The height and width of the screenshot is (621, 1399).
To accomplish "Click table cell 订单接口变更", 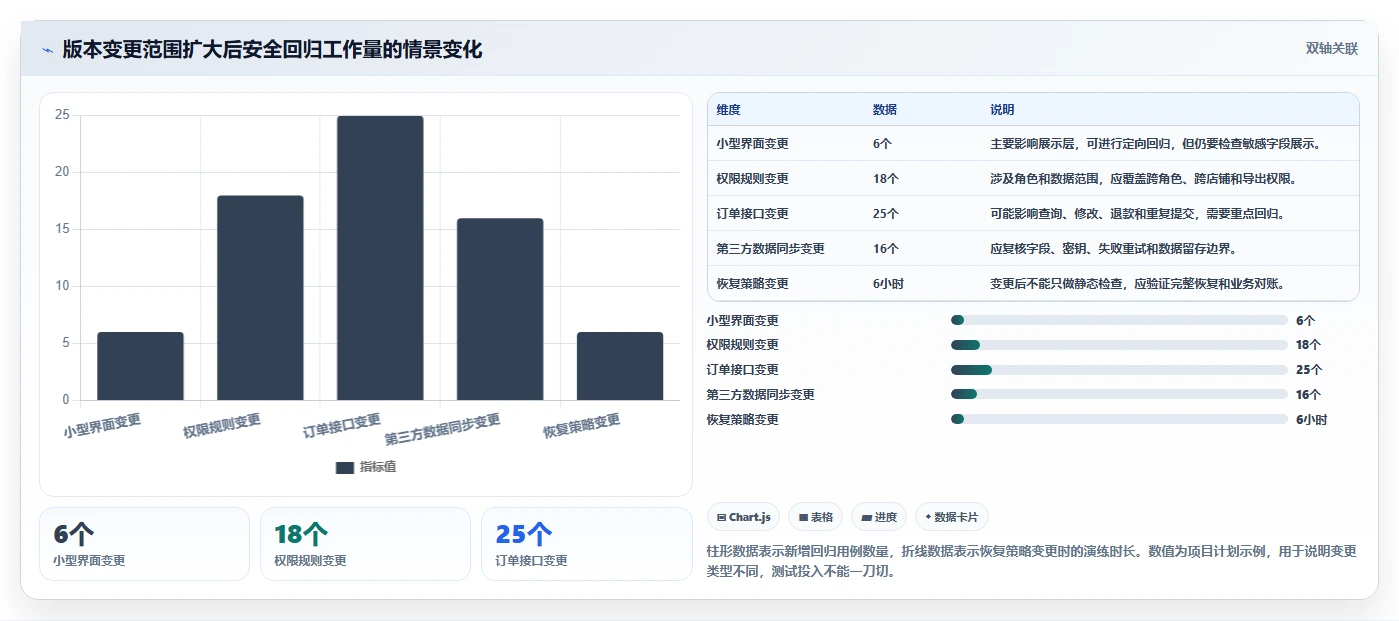I will coord(752,214).
